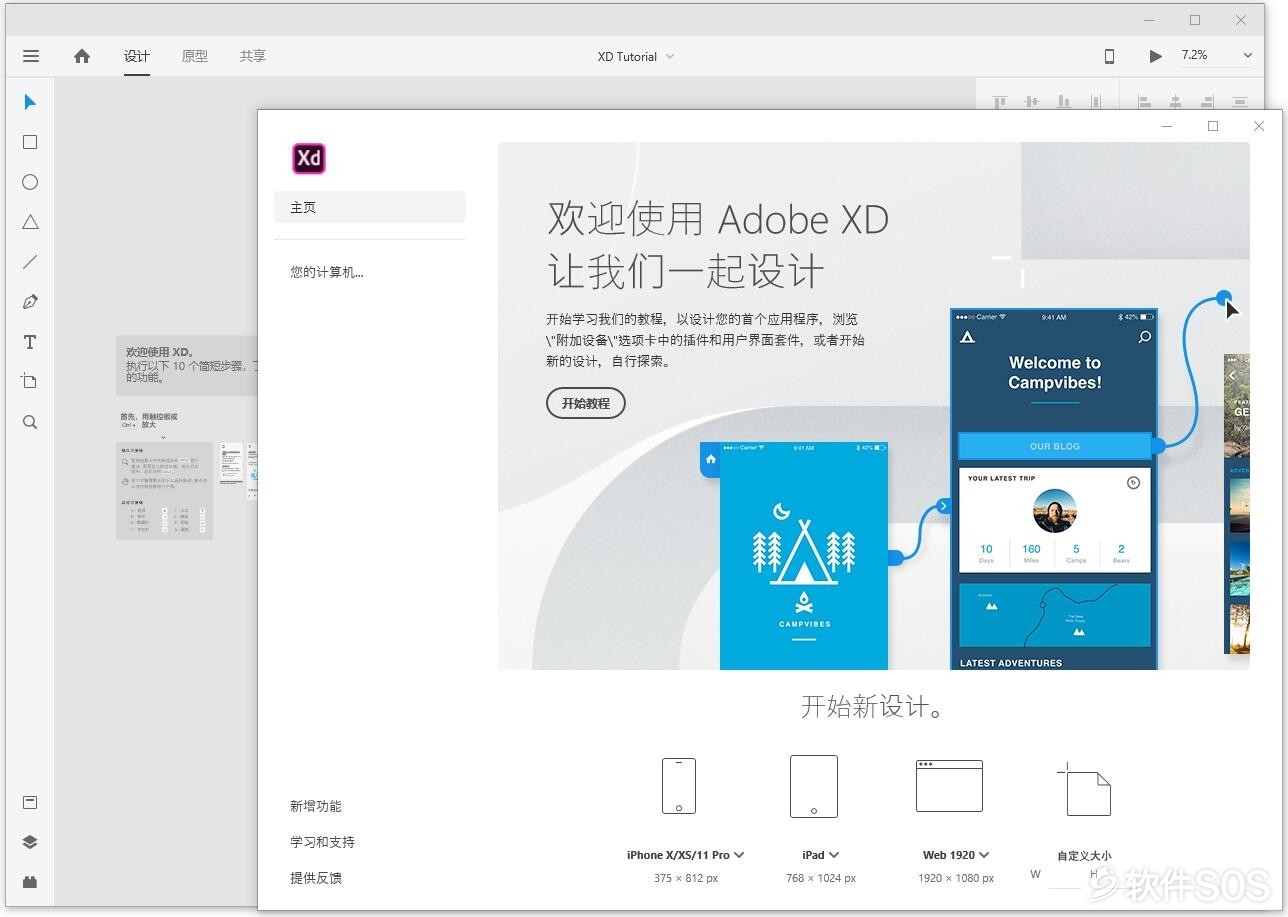Open the Layers panel icon
The width and height of the screenshot is (1288, 917).
click(x=30, y=842)
